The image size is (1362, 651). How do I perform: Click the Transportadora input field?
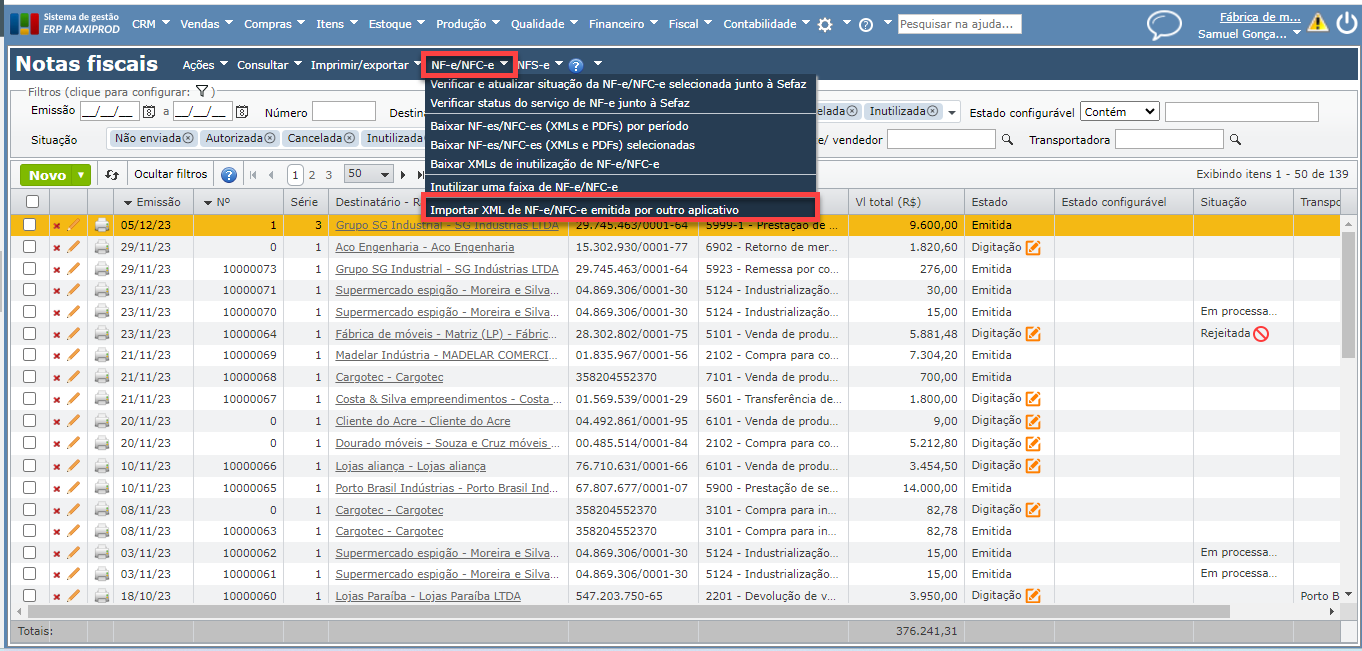[x=1168, y=140]
